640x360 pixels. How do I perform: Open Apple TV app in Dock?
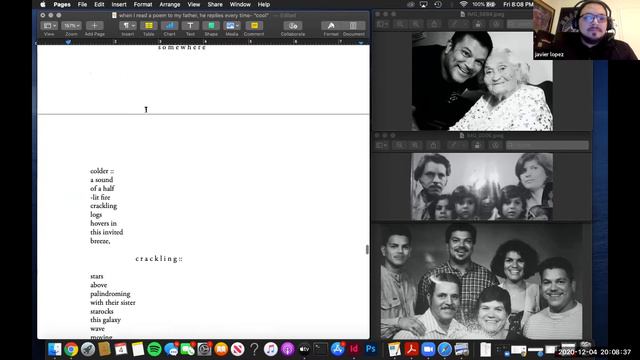point(304,349)
